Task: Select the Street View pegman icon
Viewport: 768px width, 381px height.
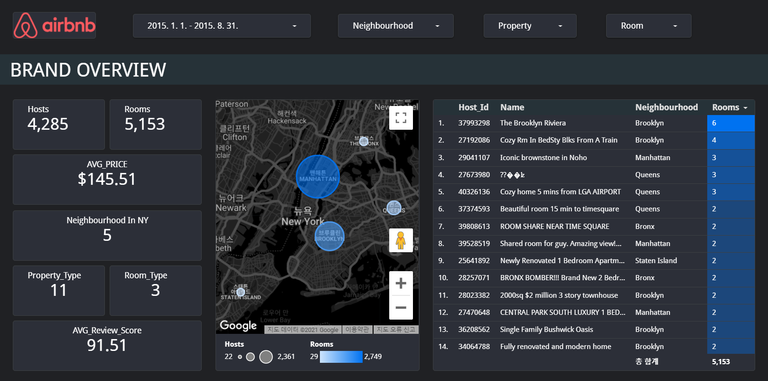Action: [401, 240]
